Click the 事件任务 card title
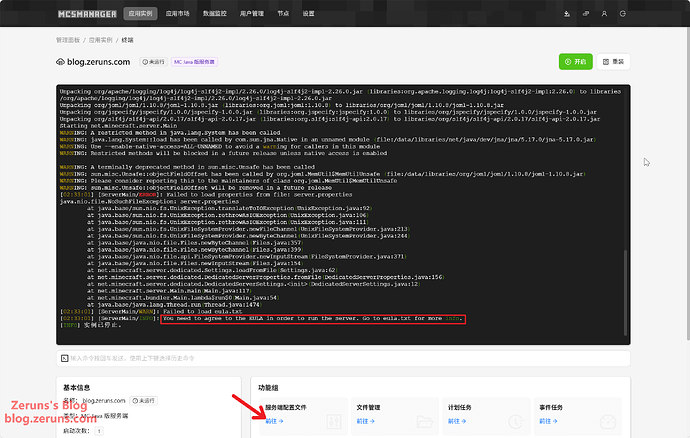The height and width of the screenshot is (438, 690). pos(551,408)
